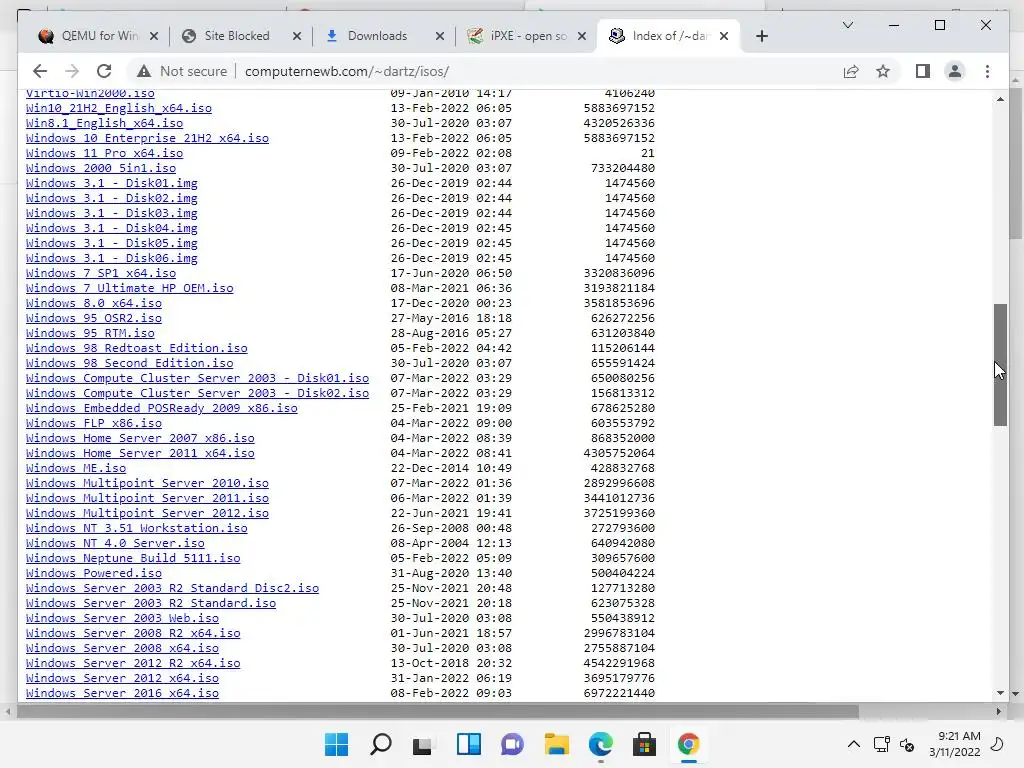Download Windows_95_OSR2.iso

point(94,318)
